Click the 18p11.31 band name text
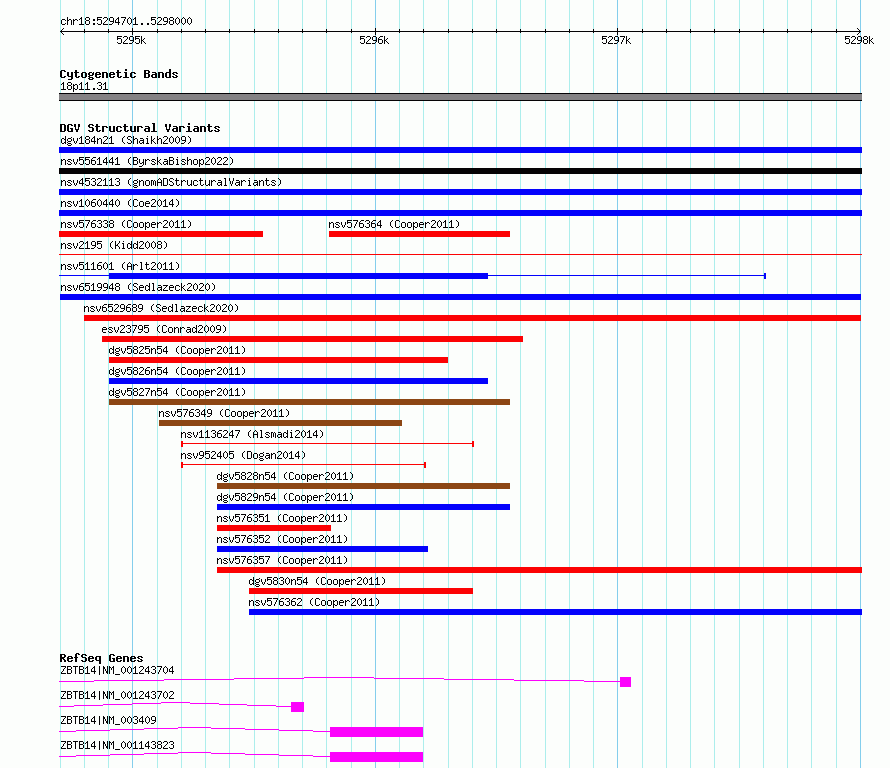Viewport: 890px width, 768px height. click(x=84, y=86)
